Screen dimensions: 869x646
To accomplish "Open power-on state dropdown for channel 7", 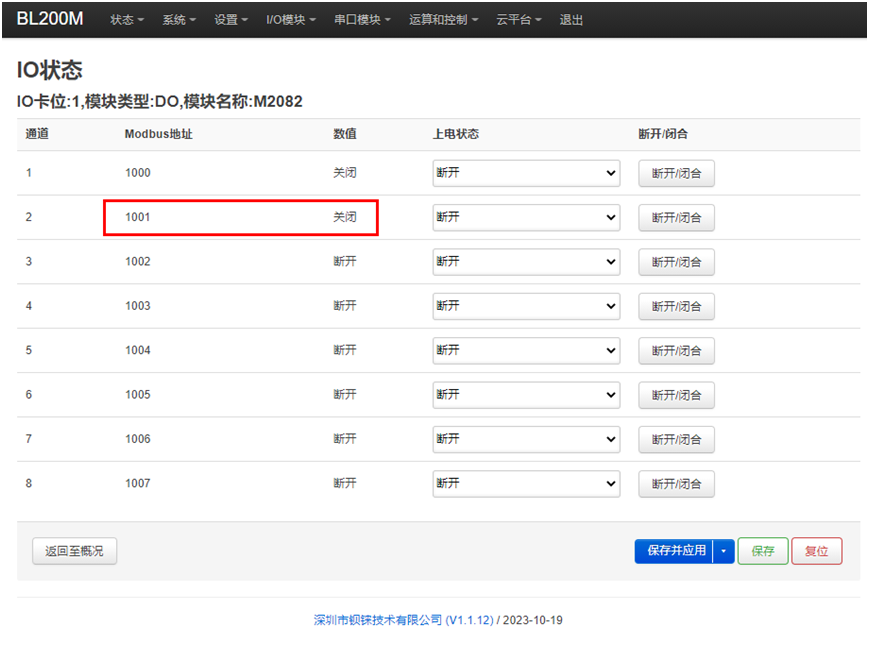I will click(526, 439).
